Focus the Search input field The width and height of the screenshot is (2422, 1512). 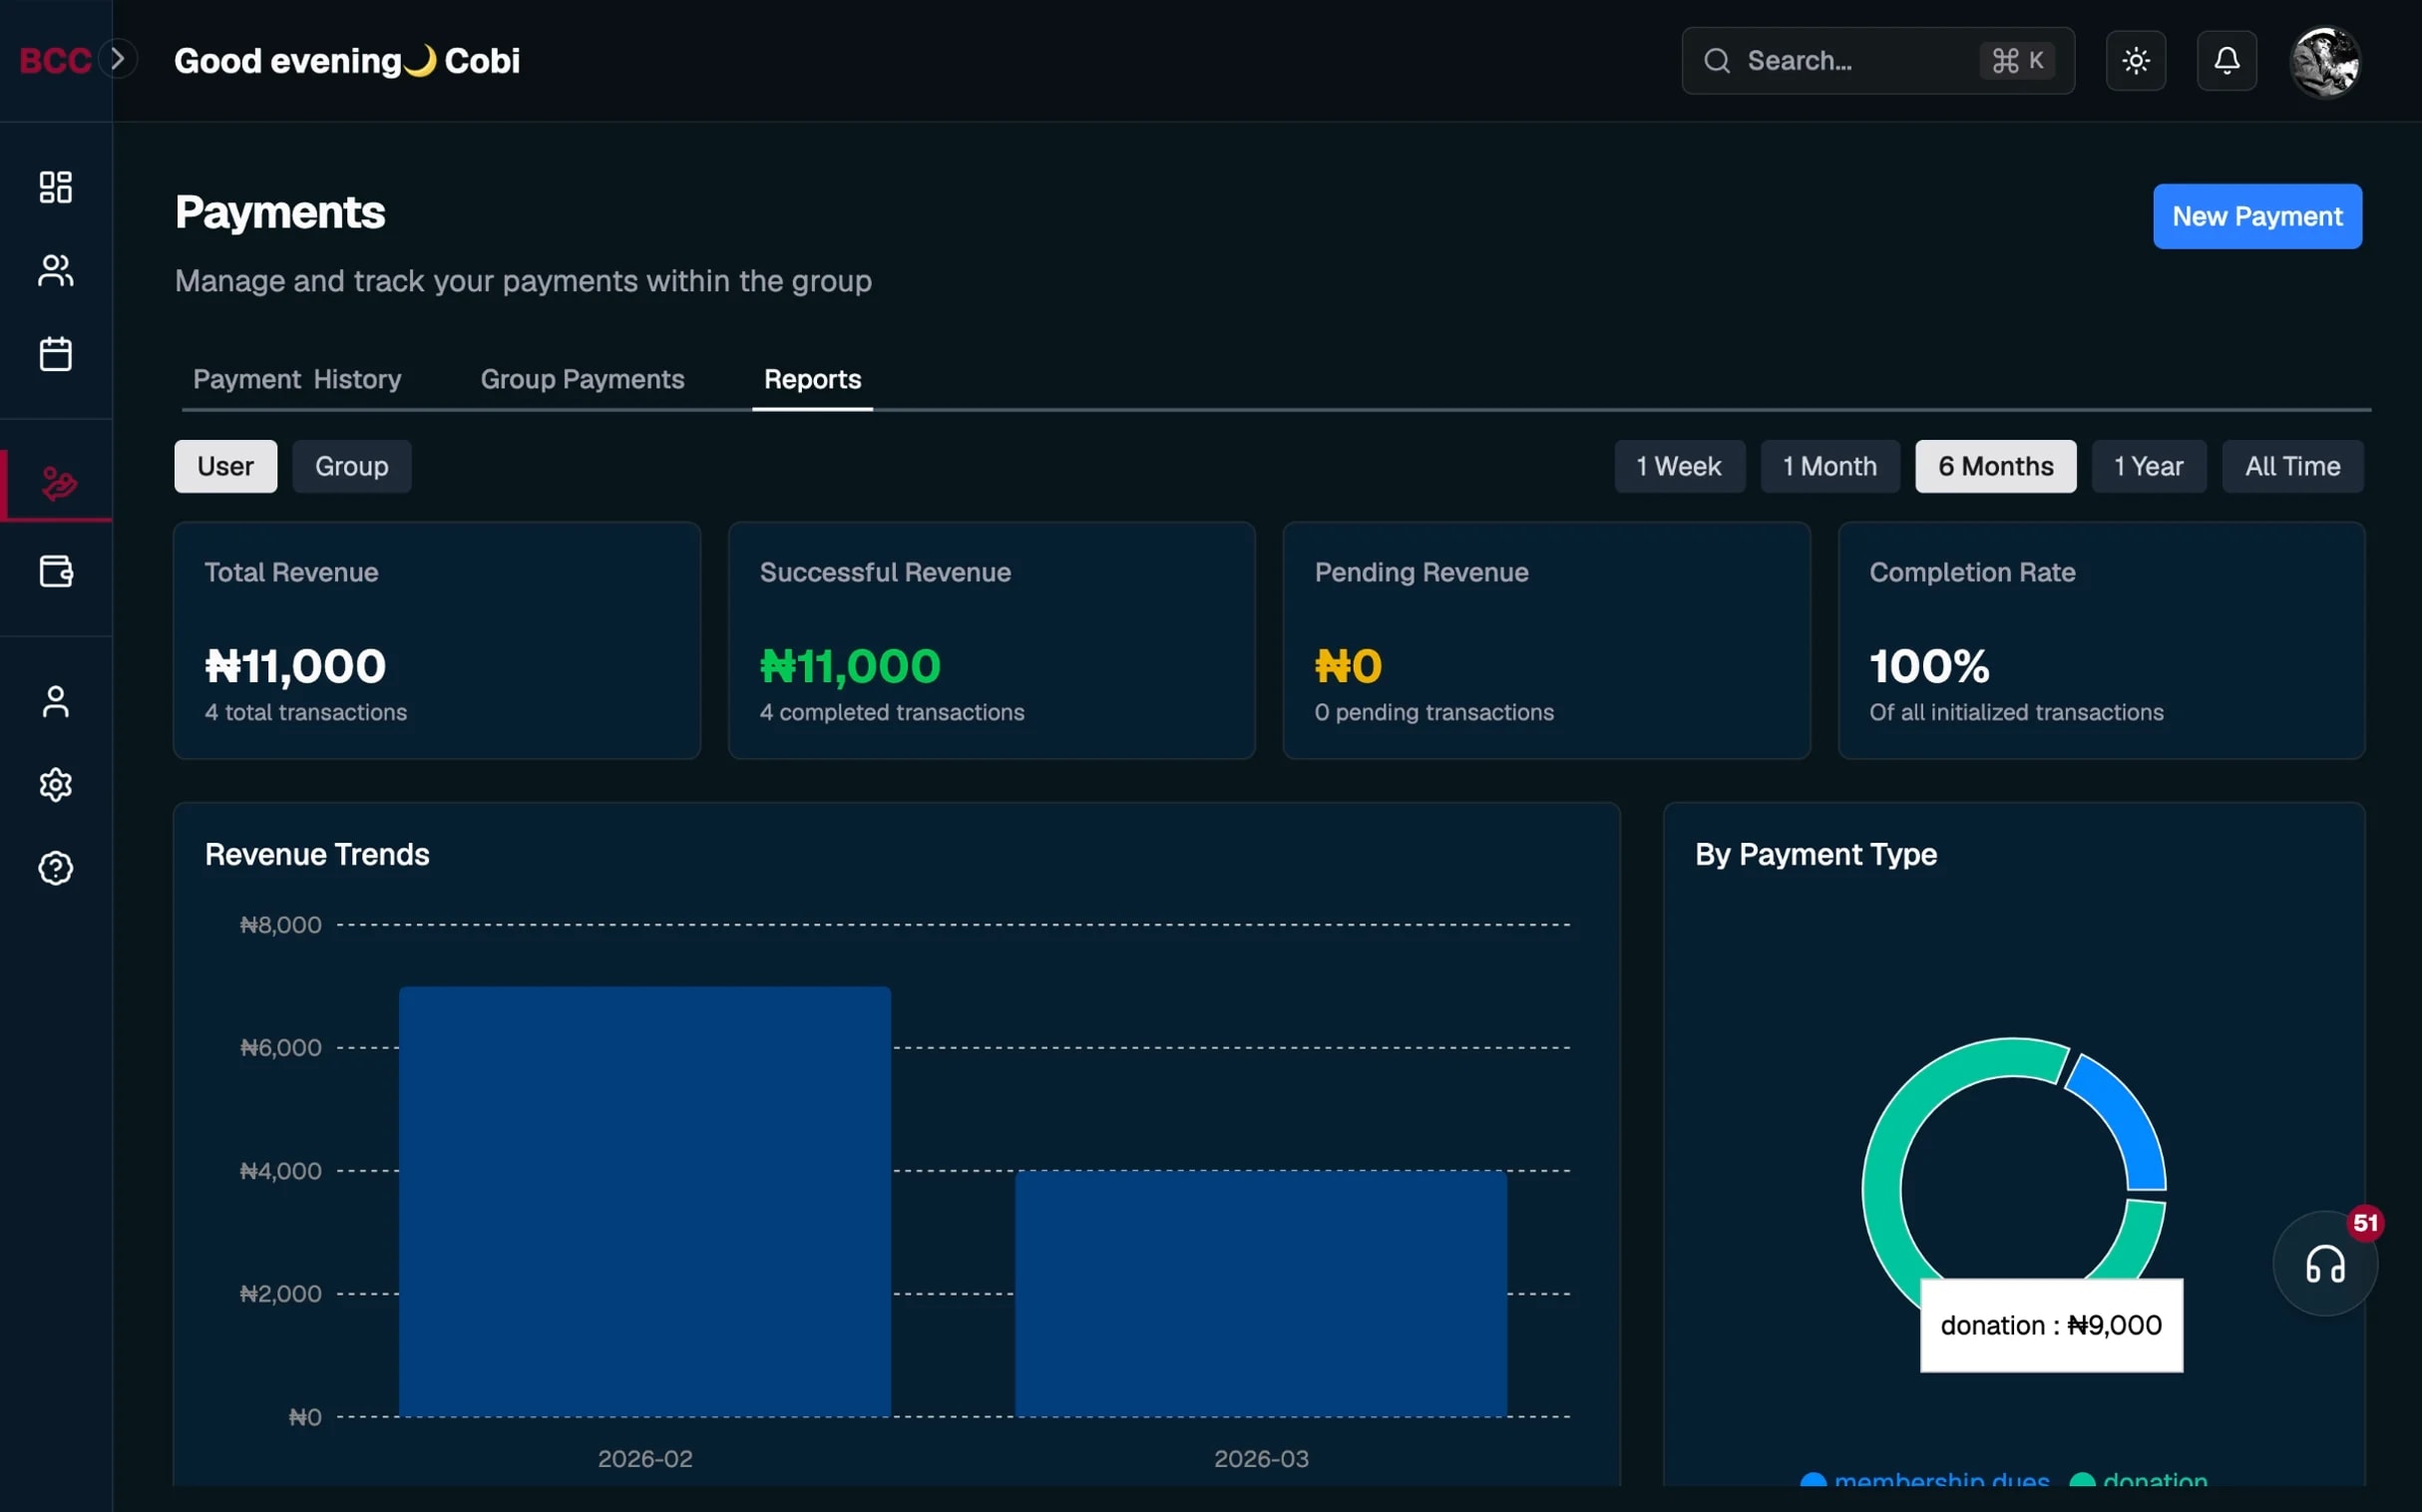[1877, 61]
